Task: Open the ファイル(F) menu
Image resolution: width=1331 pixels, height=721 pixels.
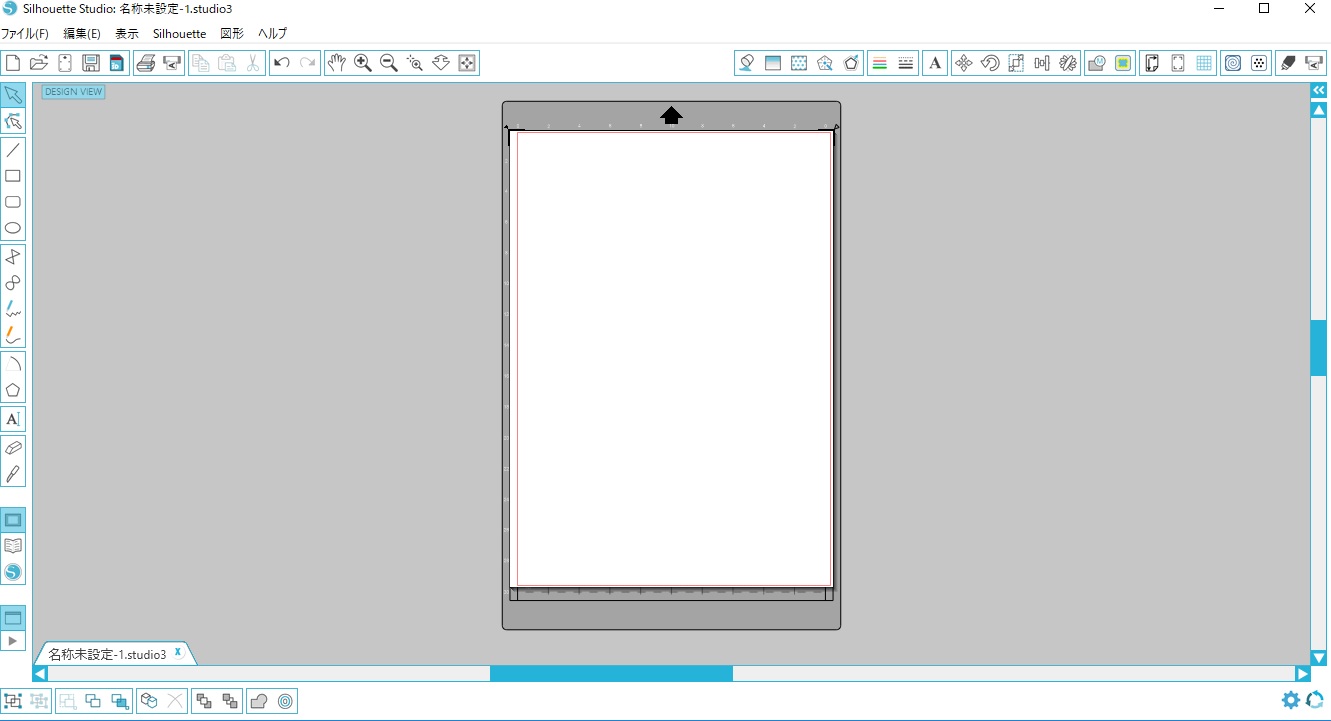Action: (x=26, y=33)
